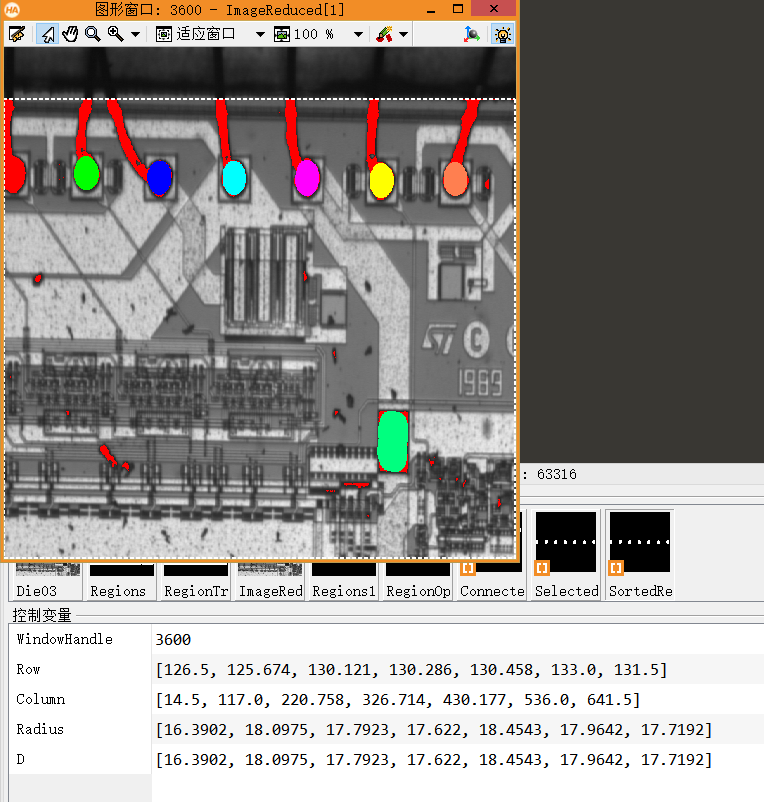Select the Regions iconic variable
The height and width of the screenshot is (802, 764).
click(x=118, y=591)
